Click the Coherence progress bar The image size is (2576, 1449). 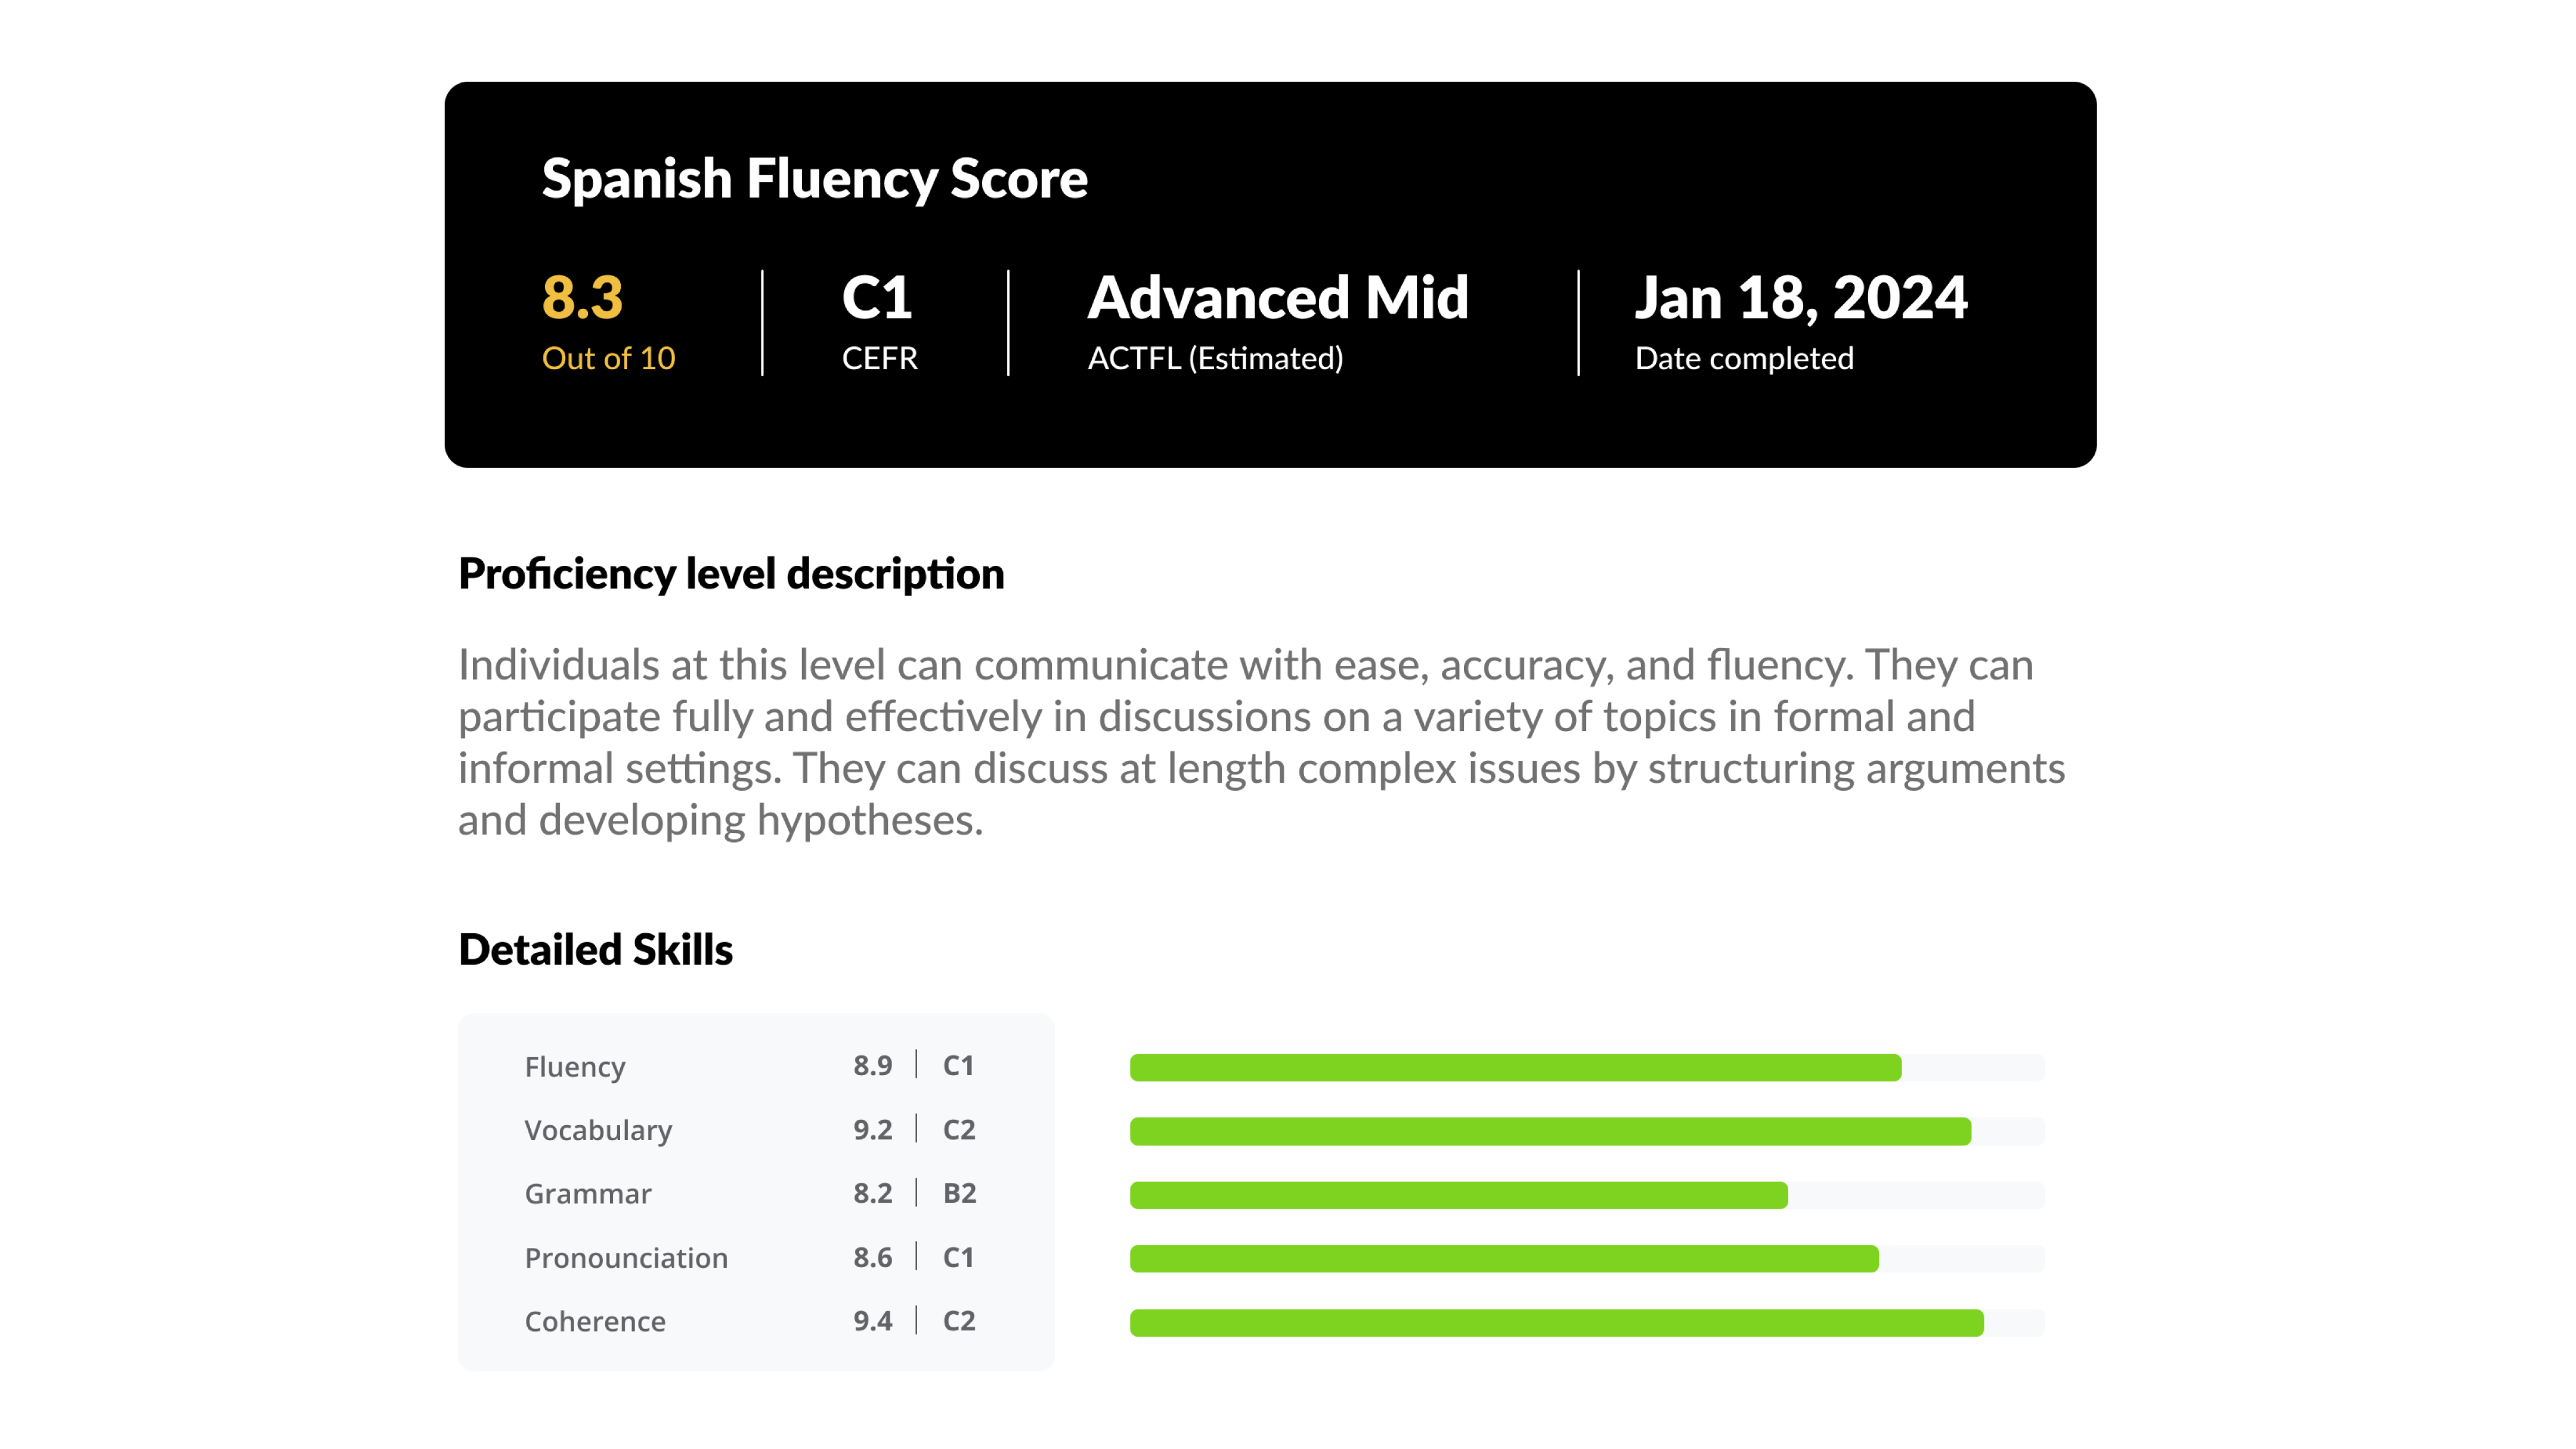click(1586, 1322)
